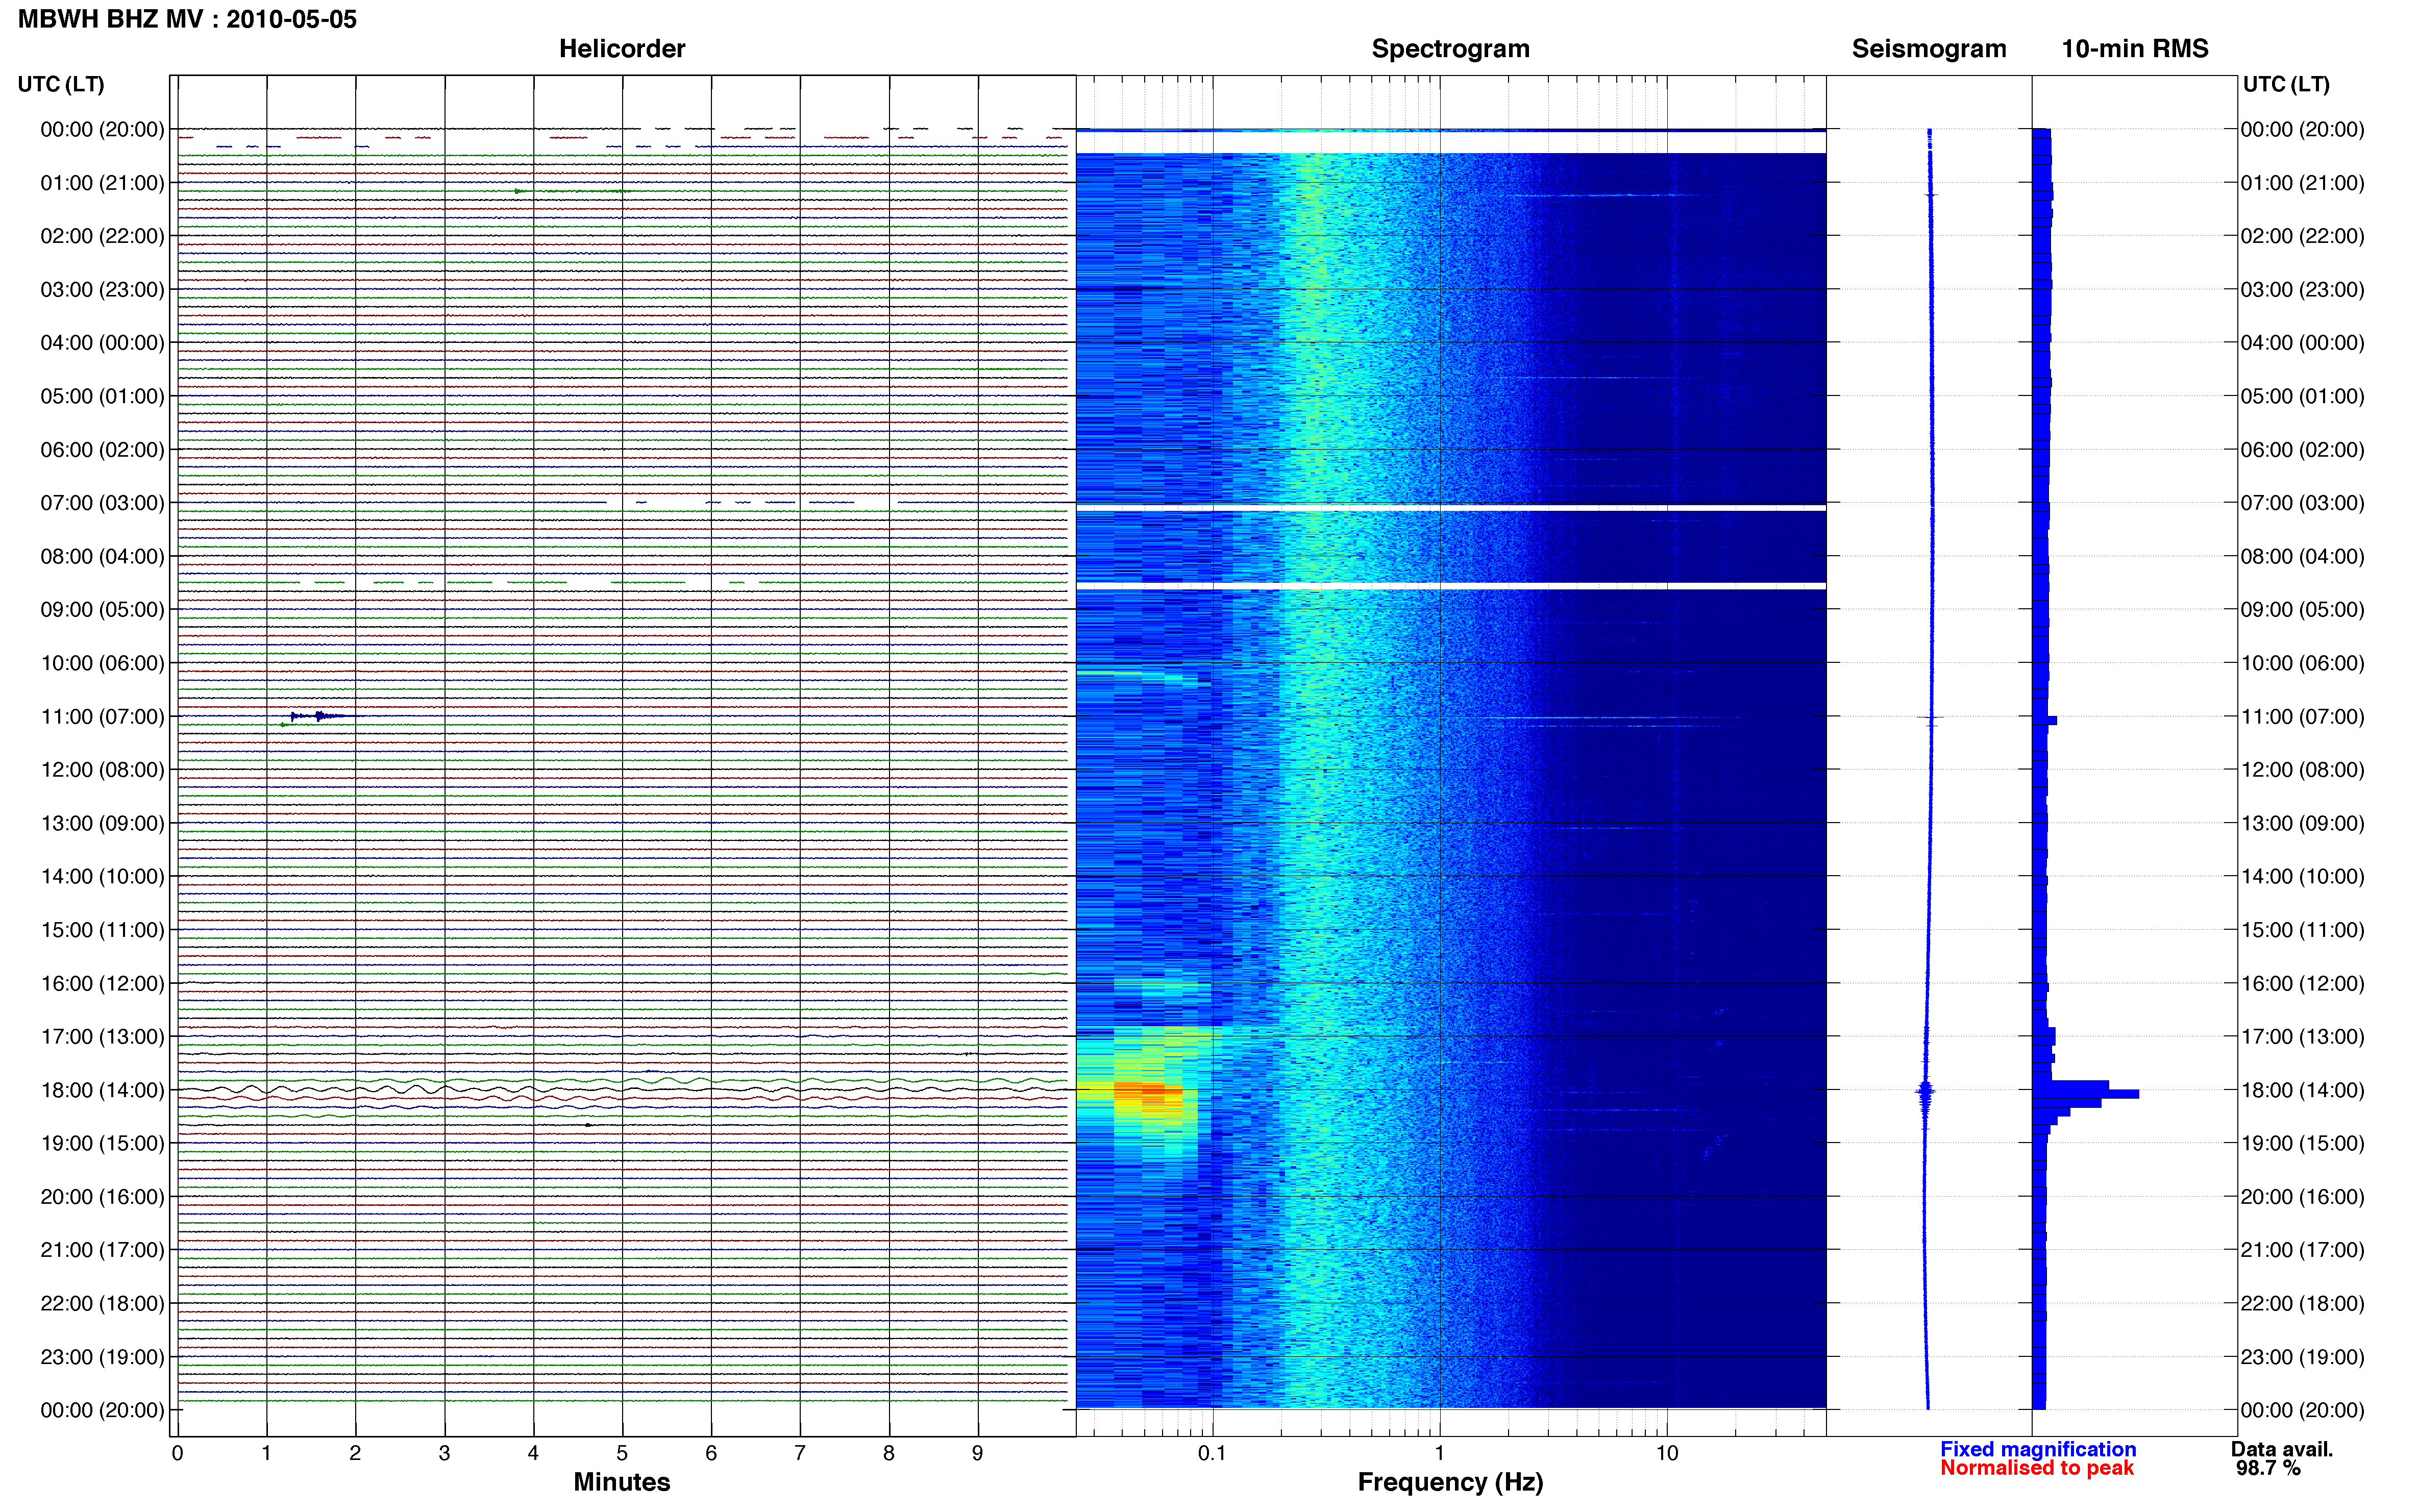The width and height of the screenshot is (2419, 1512).
Task: Click '21:00 (17:00)' on the RMS time axis
Action: pos(2302,1250)
